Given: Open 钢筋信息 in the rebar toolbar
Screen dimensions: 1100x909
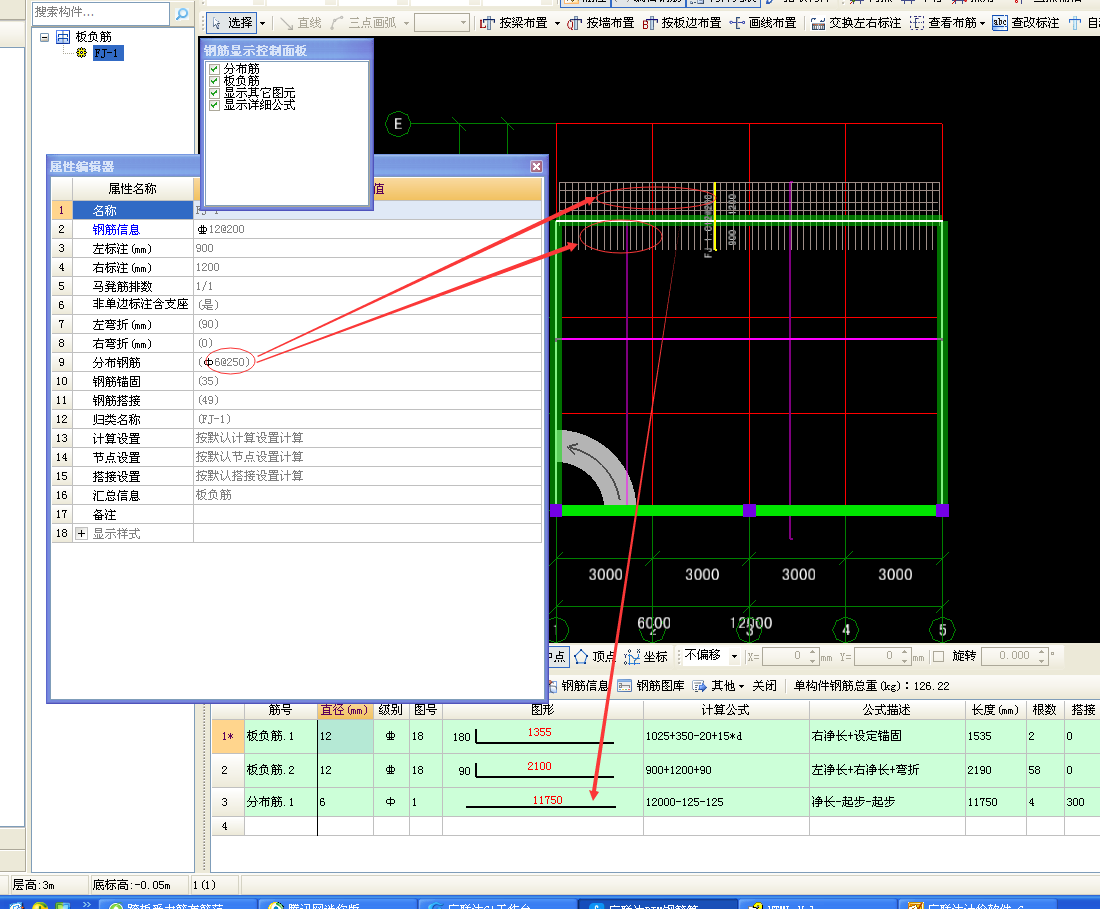Looking at the screenshot, I should (x=578, y=686).
